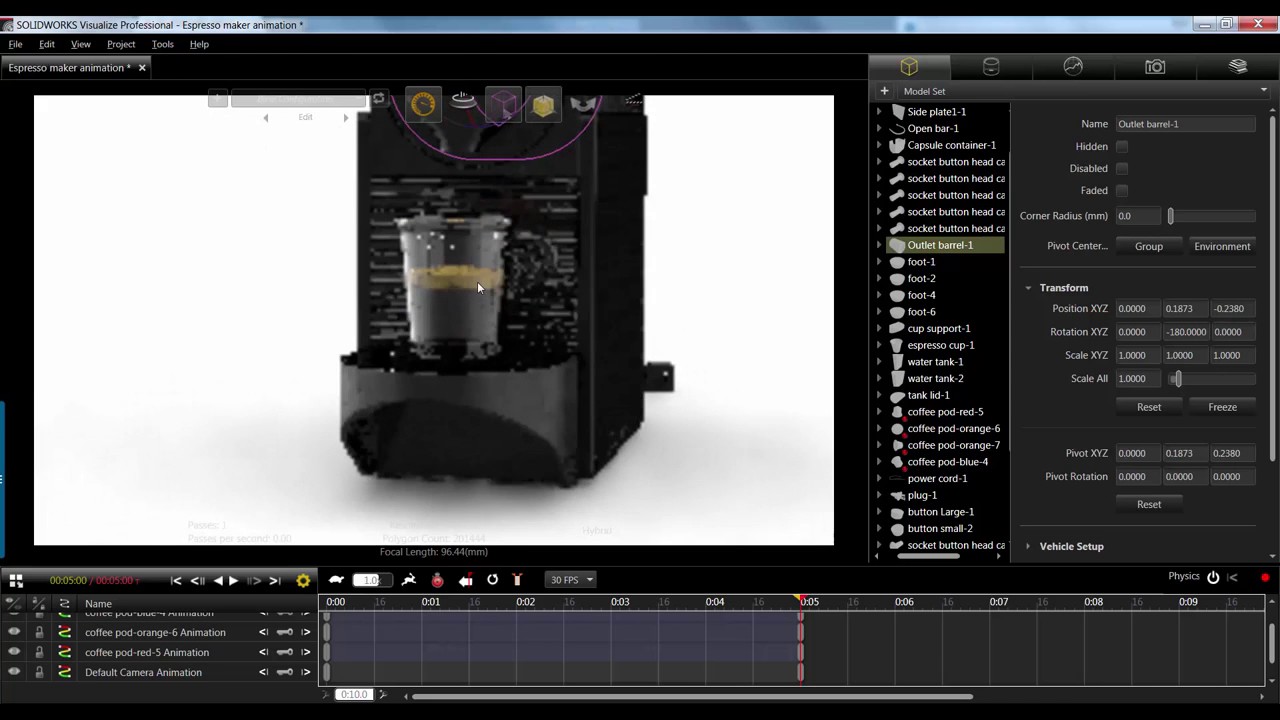Toggle visibility eye of coffee pod-orange-6 Animation
This screenshot has width=1280, height=720.
(14, 632)
